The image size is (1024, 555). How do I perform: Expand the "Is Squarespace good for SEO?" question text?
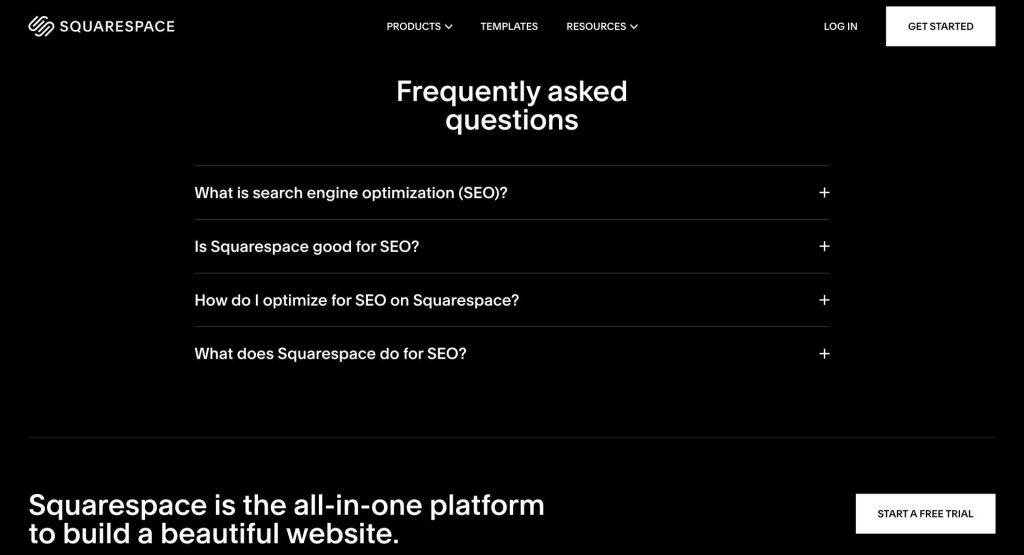[x=307, y=246]
